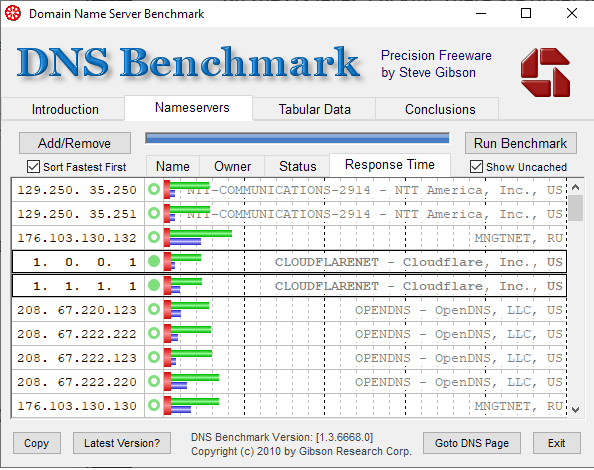
Task: Click status circle for 208.67.222.220
Action: [154, 381]
